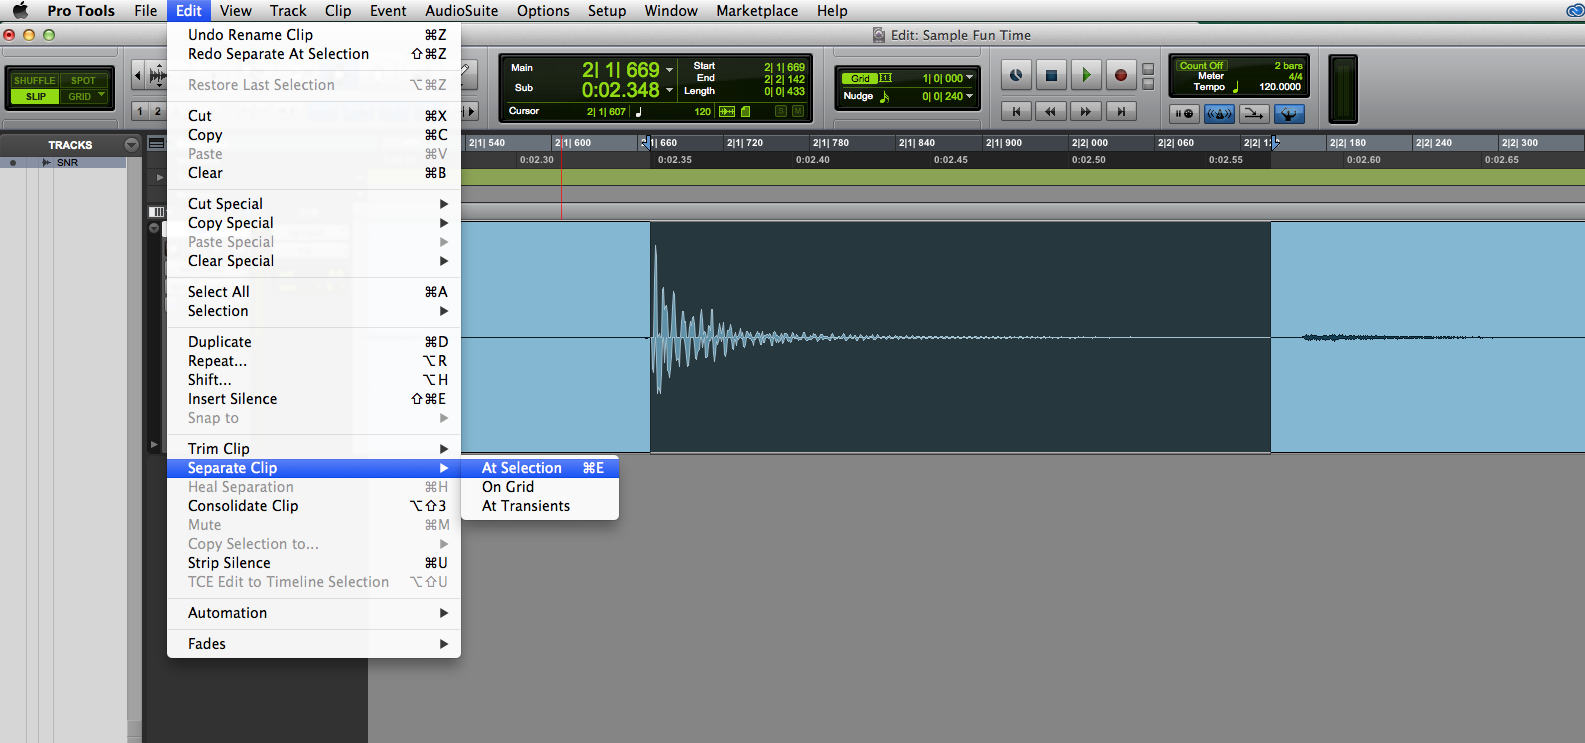Expand the Automation submenu
This screenshot has width=1585, height=743.
(314, 613)
